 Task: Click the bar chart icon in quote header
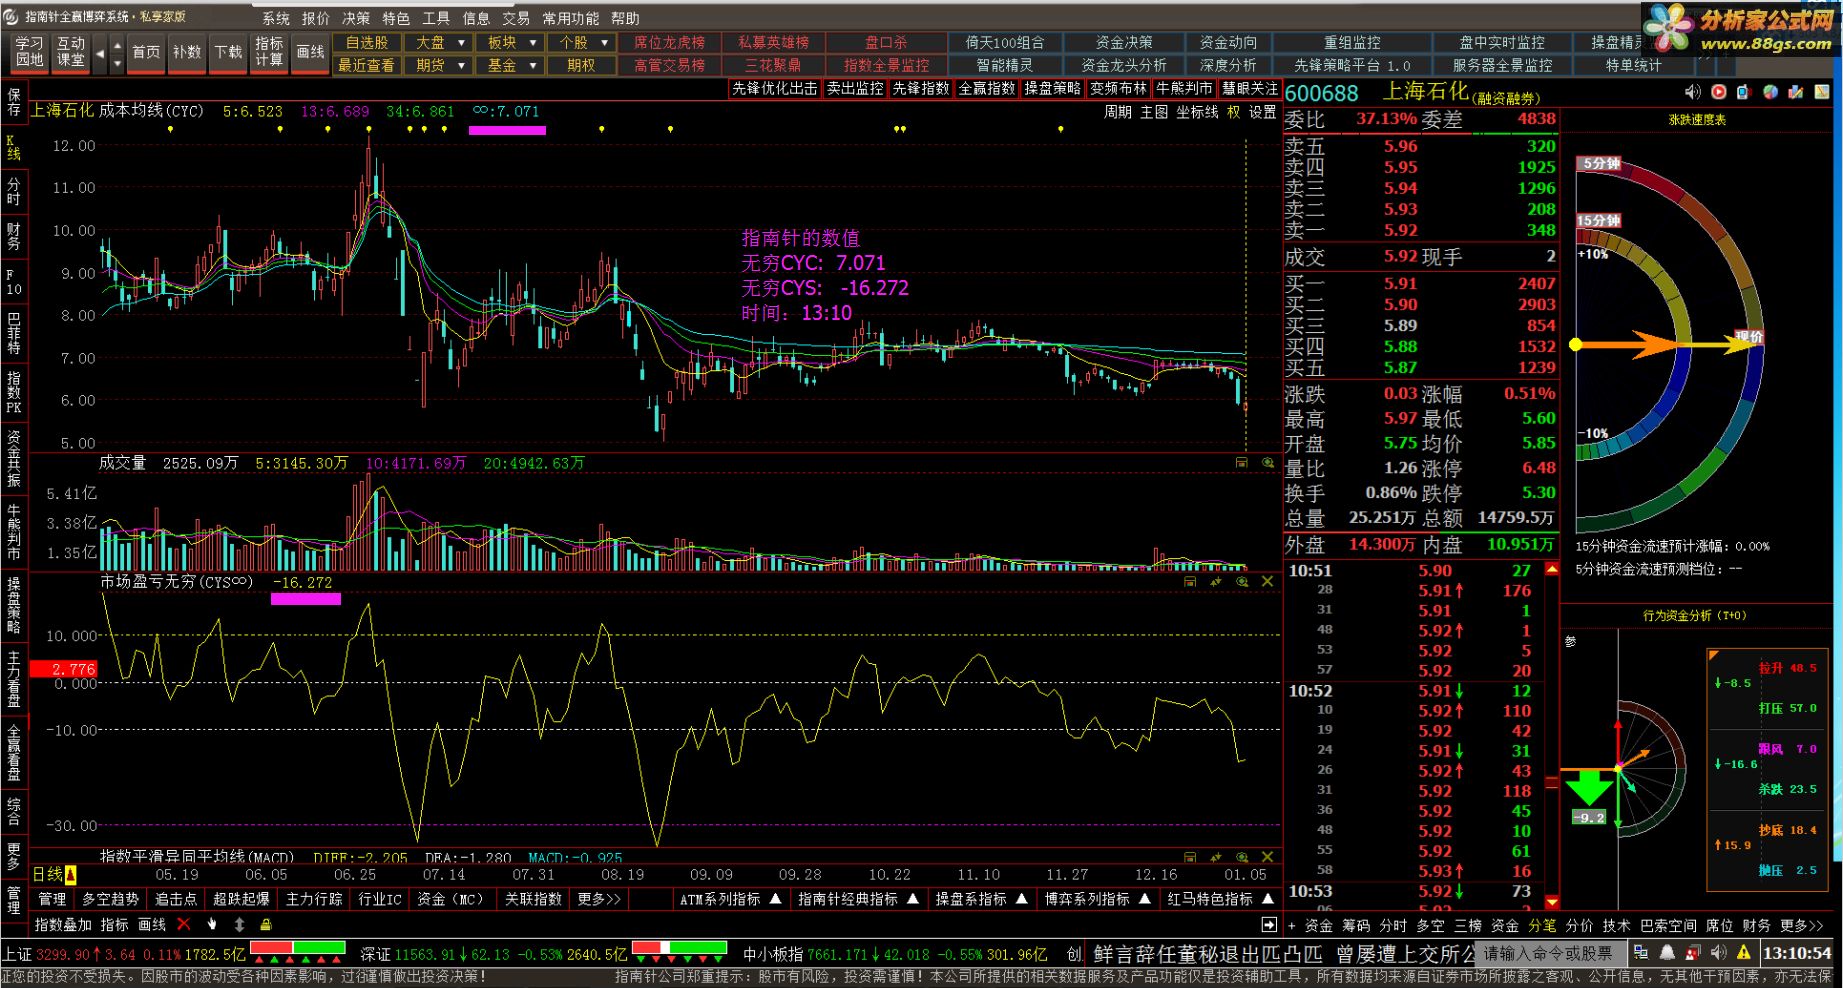1796,92
